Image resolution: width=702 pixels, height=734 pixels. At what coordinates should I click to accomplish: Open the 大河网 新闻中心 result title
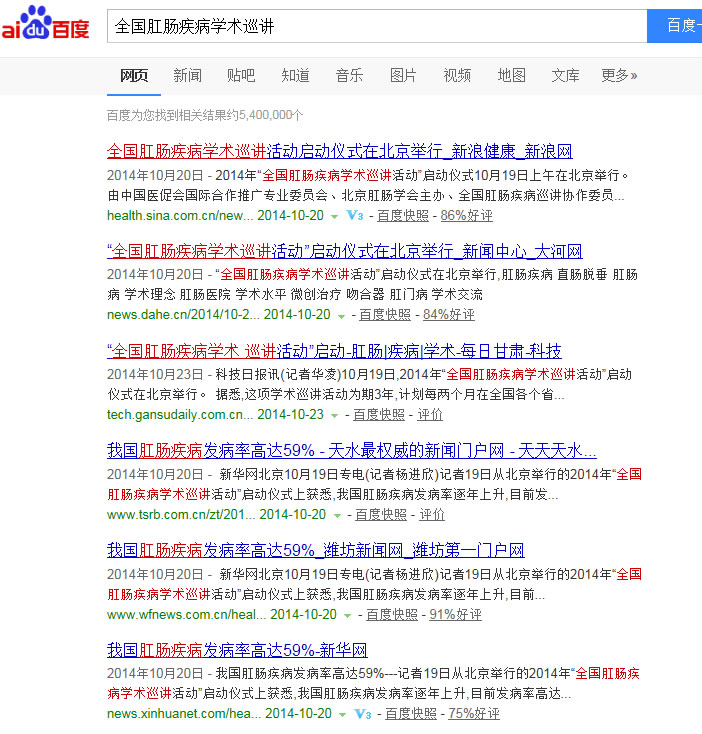coord(344,251)
